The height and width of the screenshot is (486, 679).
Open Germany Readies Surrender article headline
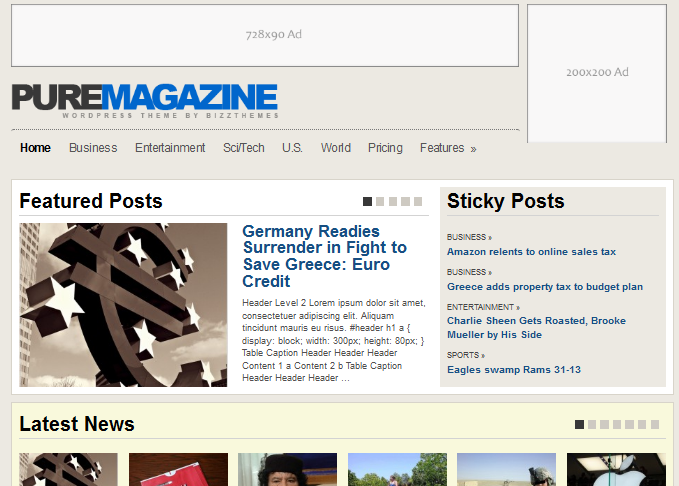coord(324,256)
